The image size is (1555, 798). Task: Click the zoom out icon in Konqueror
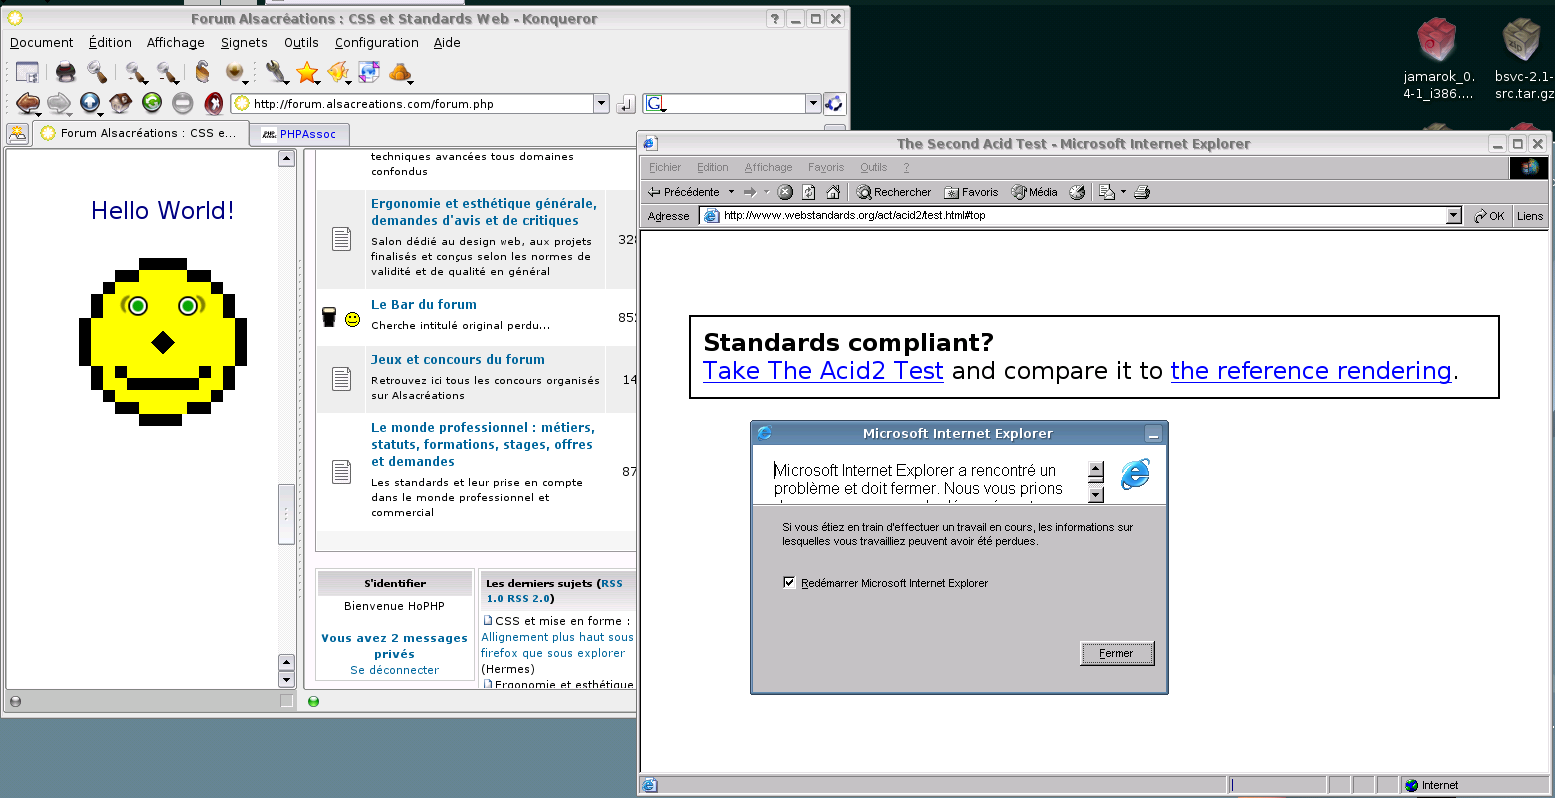[168, 72]
